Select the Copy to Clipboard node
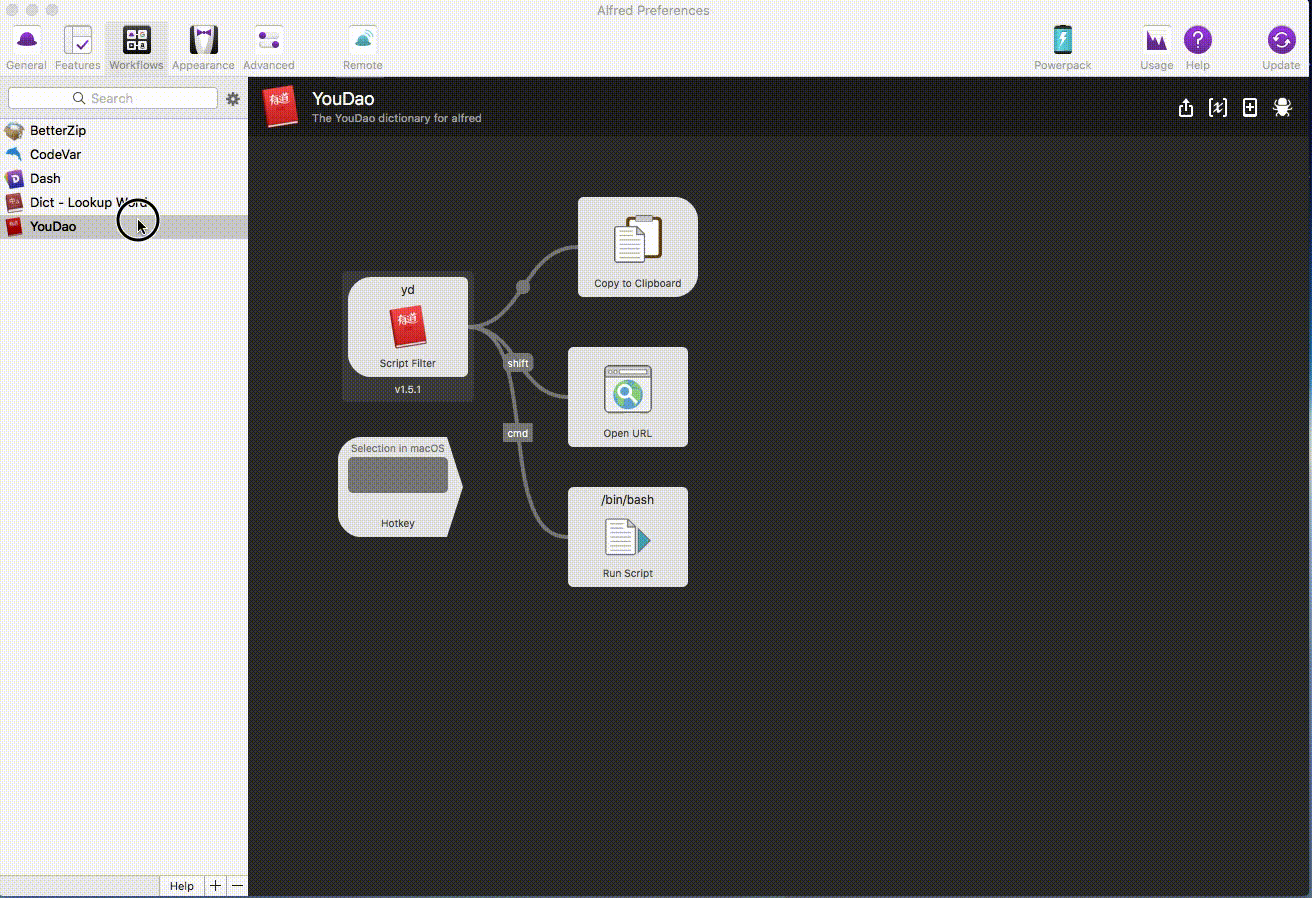 [638, 247]
